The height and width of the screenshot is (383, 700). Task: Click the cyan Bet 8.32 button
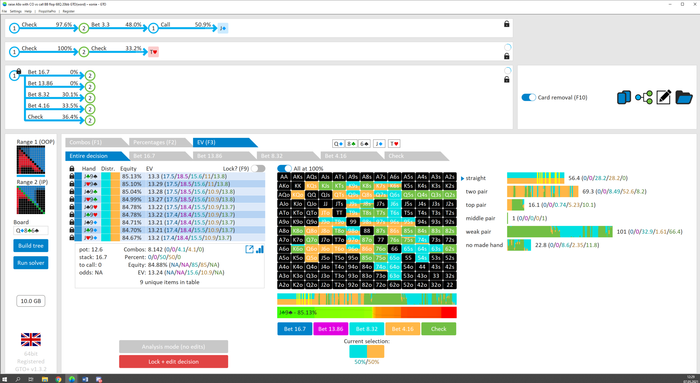[x=367, y=329]
